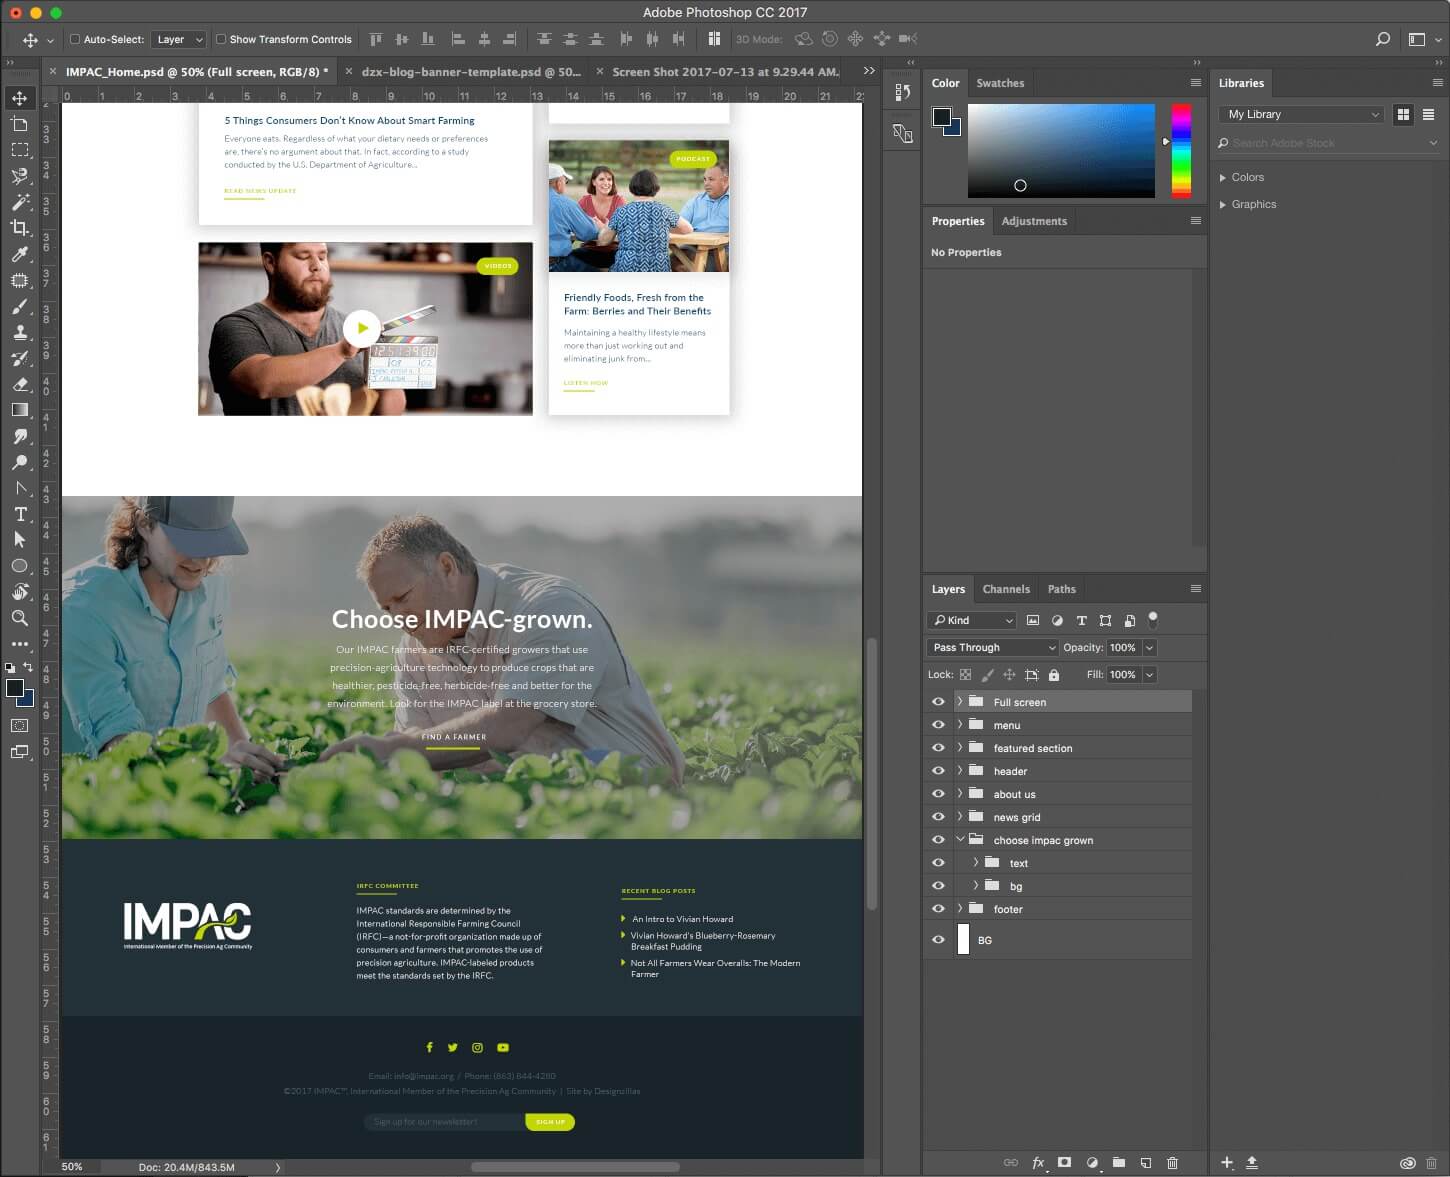Click the search icon in options bar
Viewport: 1450px width, 1177px height.
[x=1383, y=39]
